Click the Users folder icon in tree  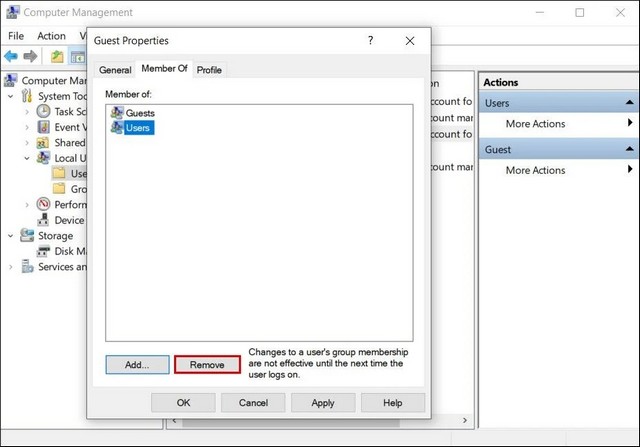[x=59, y=173]
